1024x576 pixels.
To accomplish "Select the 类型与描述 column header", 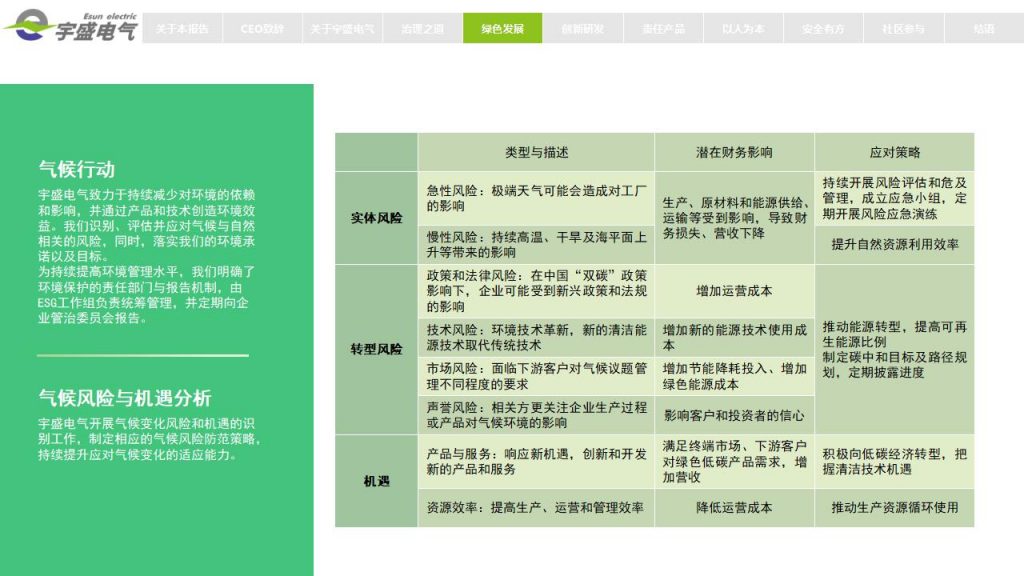I will (536, 152).
